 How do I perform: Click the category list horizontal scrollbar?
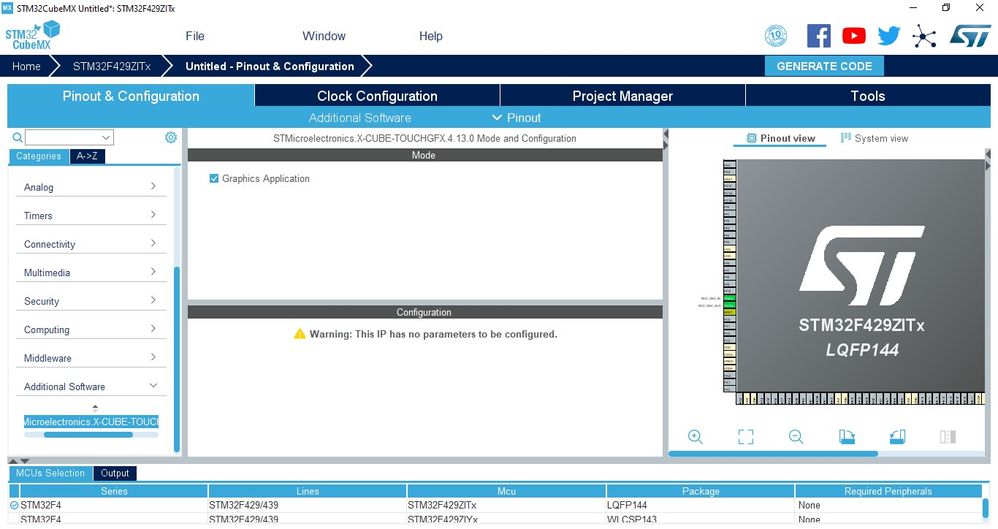[x=88, y=435]
